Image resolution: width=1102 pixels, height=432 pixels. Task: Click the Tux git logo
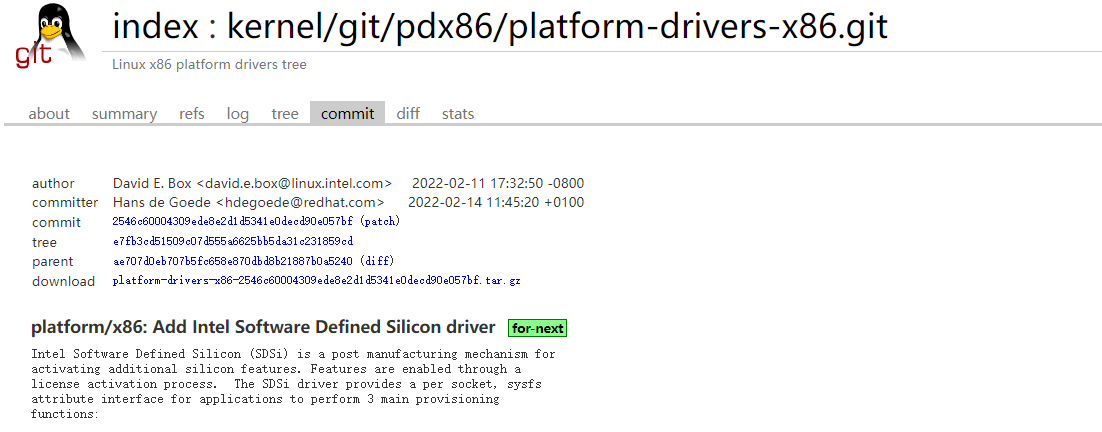50,36
